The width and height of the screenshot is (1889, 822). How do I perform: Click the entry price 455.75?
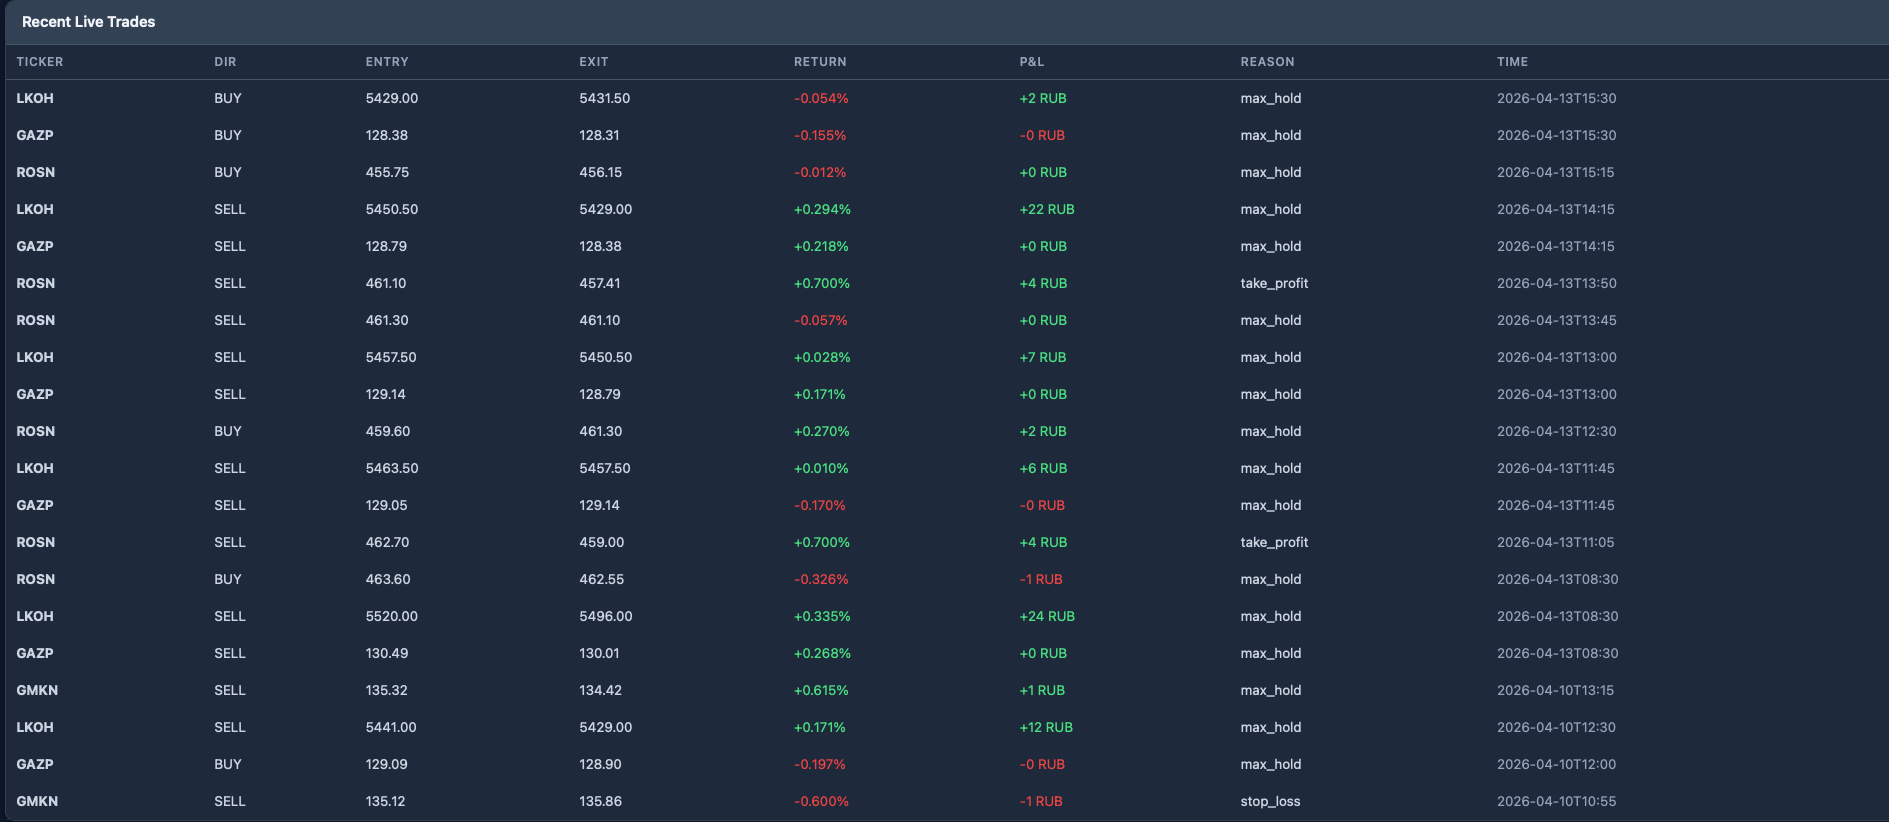[x=387, y=173]
